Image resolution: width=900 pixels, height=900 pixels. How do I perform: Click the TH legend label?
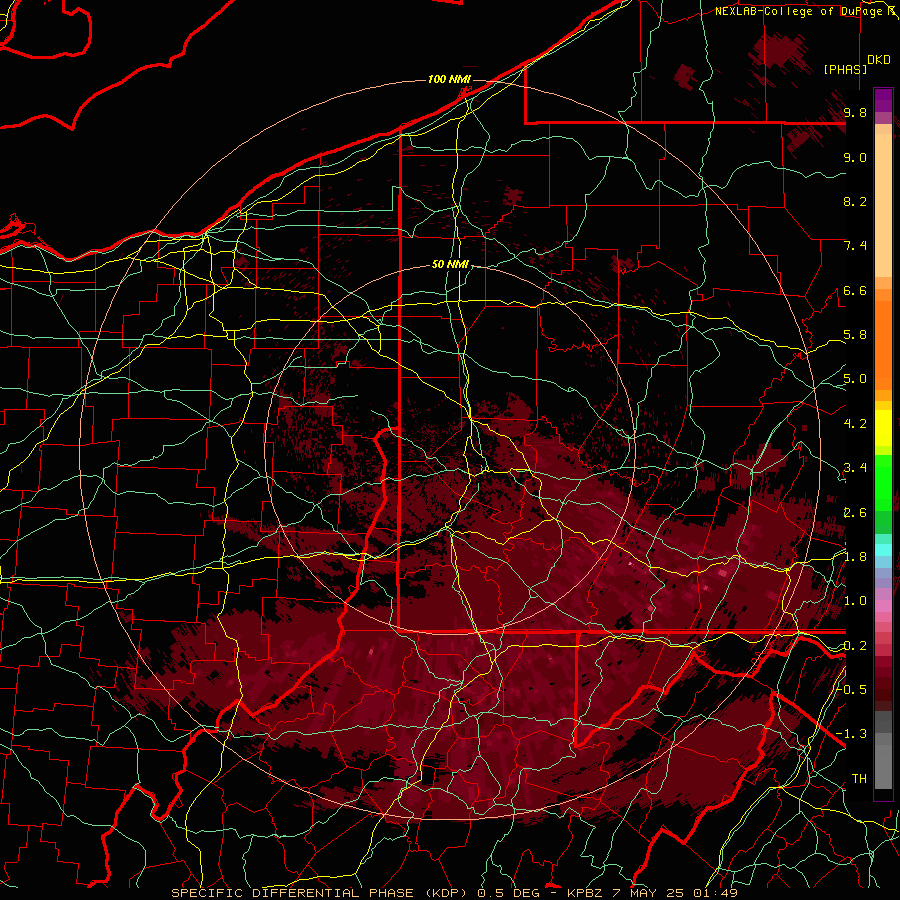[859, 779]
